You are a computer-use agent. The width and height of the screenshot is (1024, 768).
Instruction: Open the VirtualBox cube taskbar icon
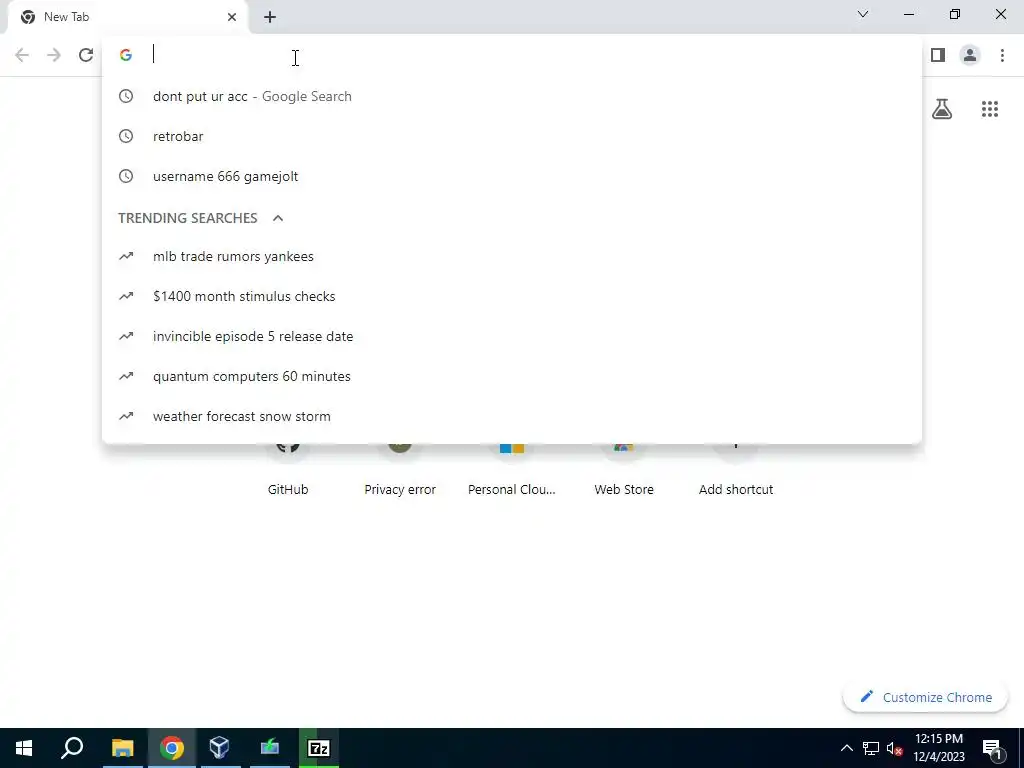[219, 748]
